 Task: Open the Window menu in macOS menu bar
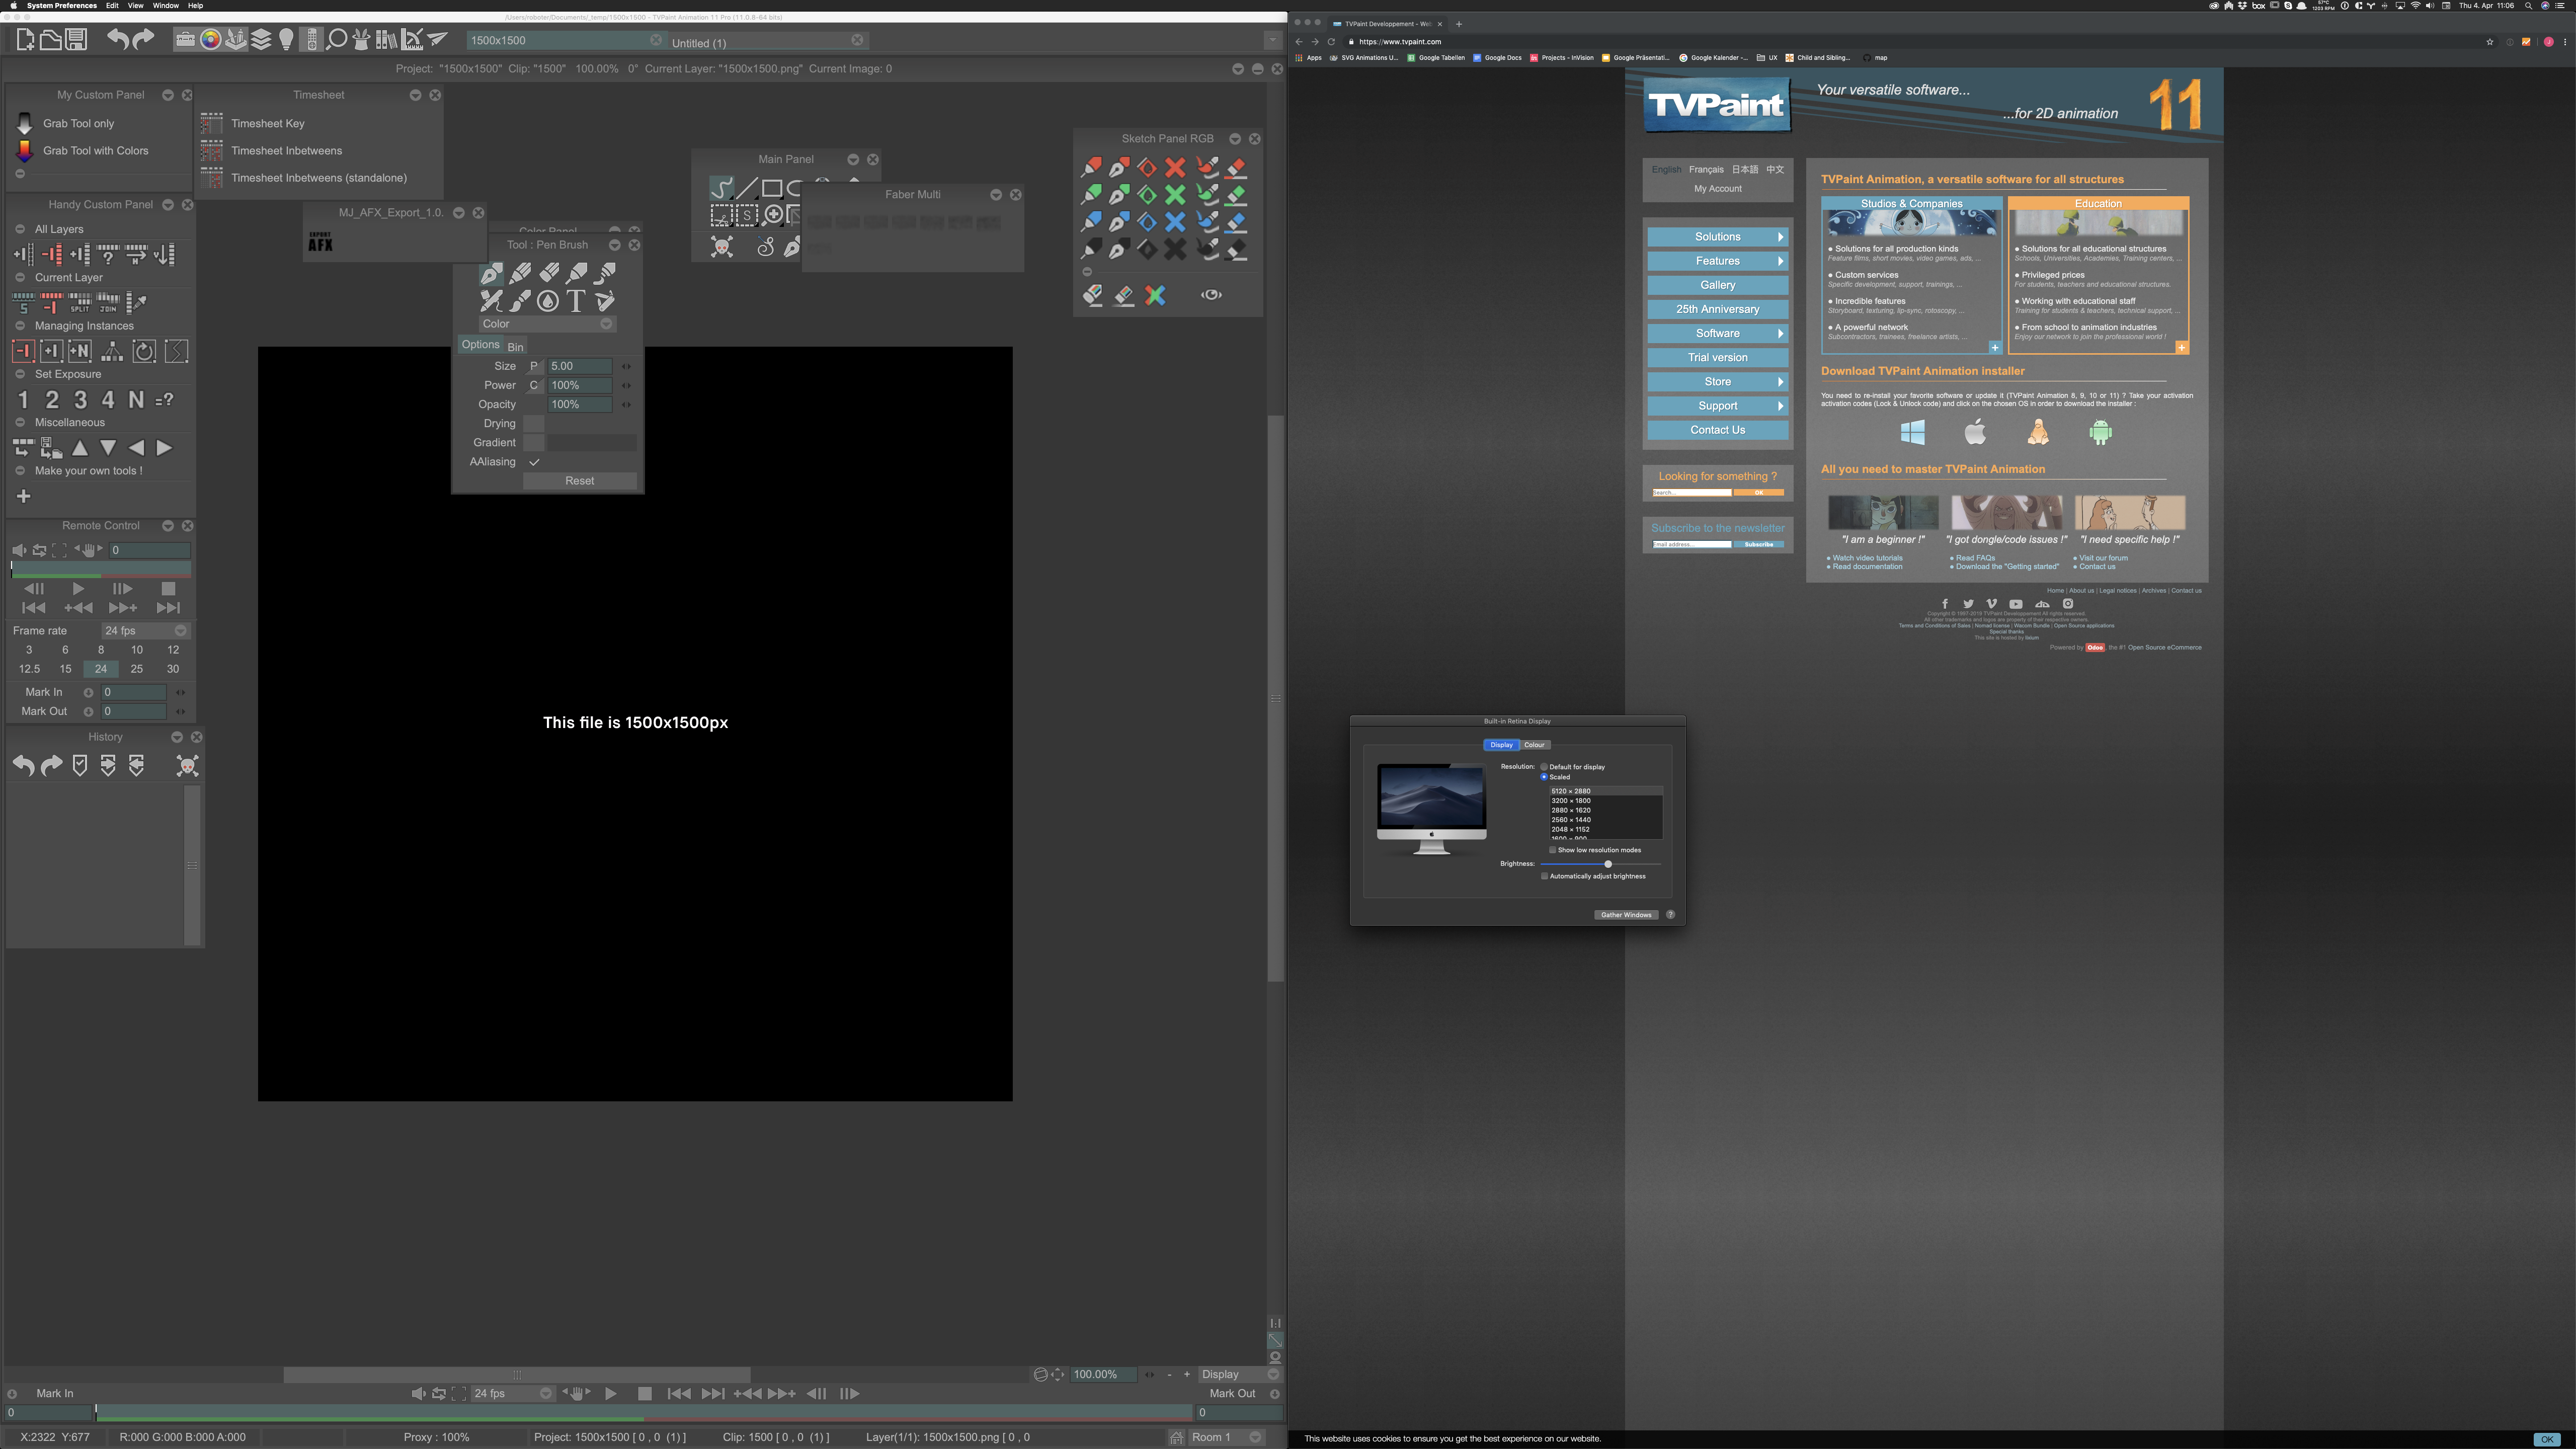click(165, 6)
